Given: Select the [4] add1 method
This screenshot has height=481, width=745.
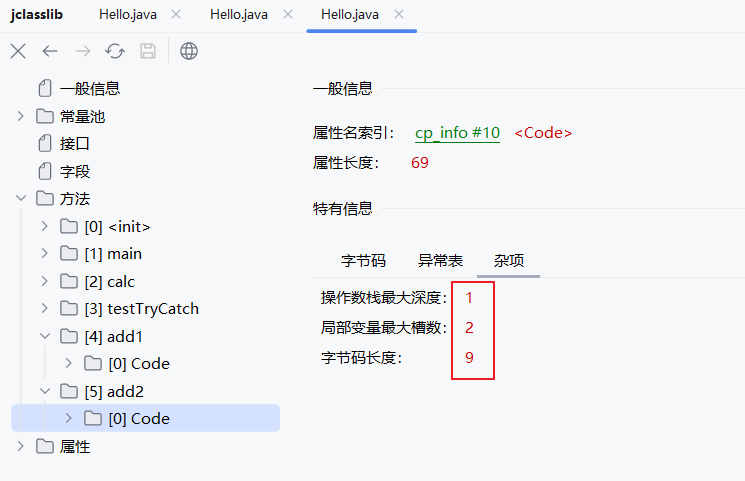Looking at the screenshot, I should (114, 337).
